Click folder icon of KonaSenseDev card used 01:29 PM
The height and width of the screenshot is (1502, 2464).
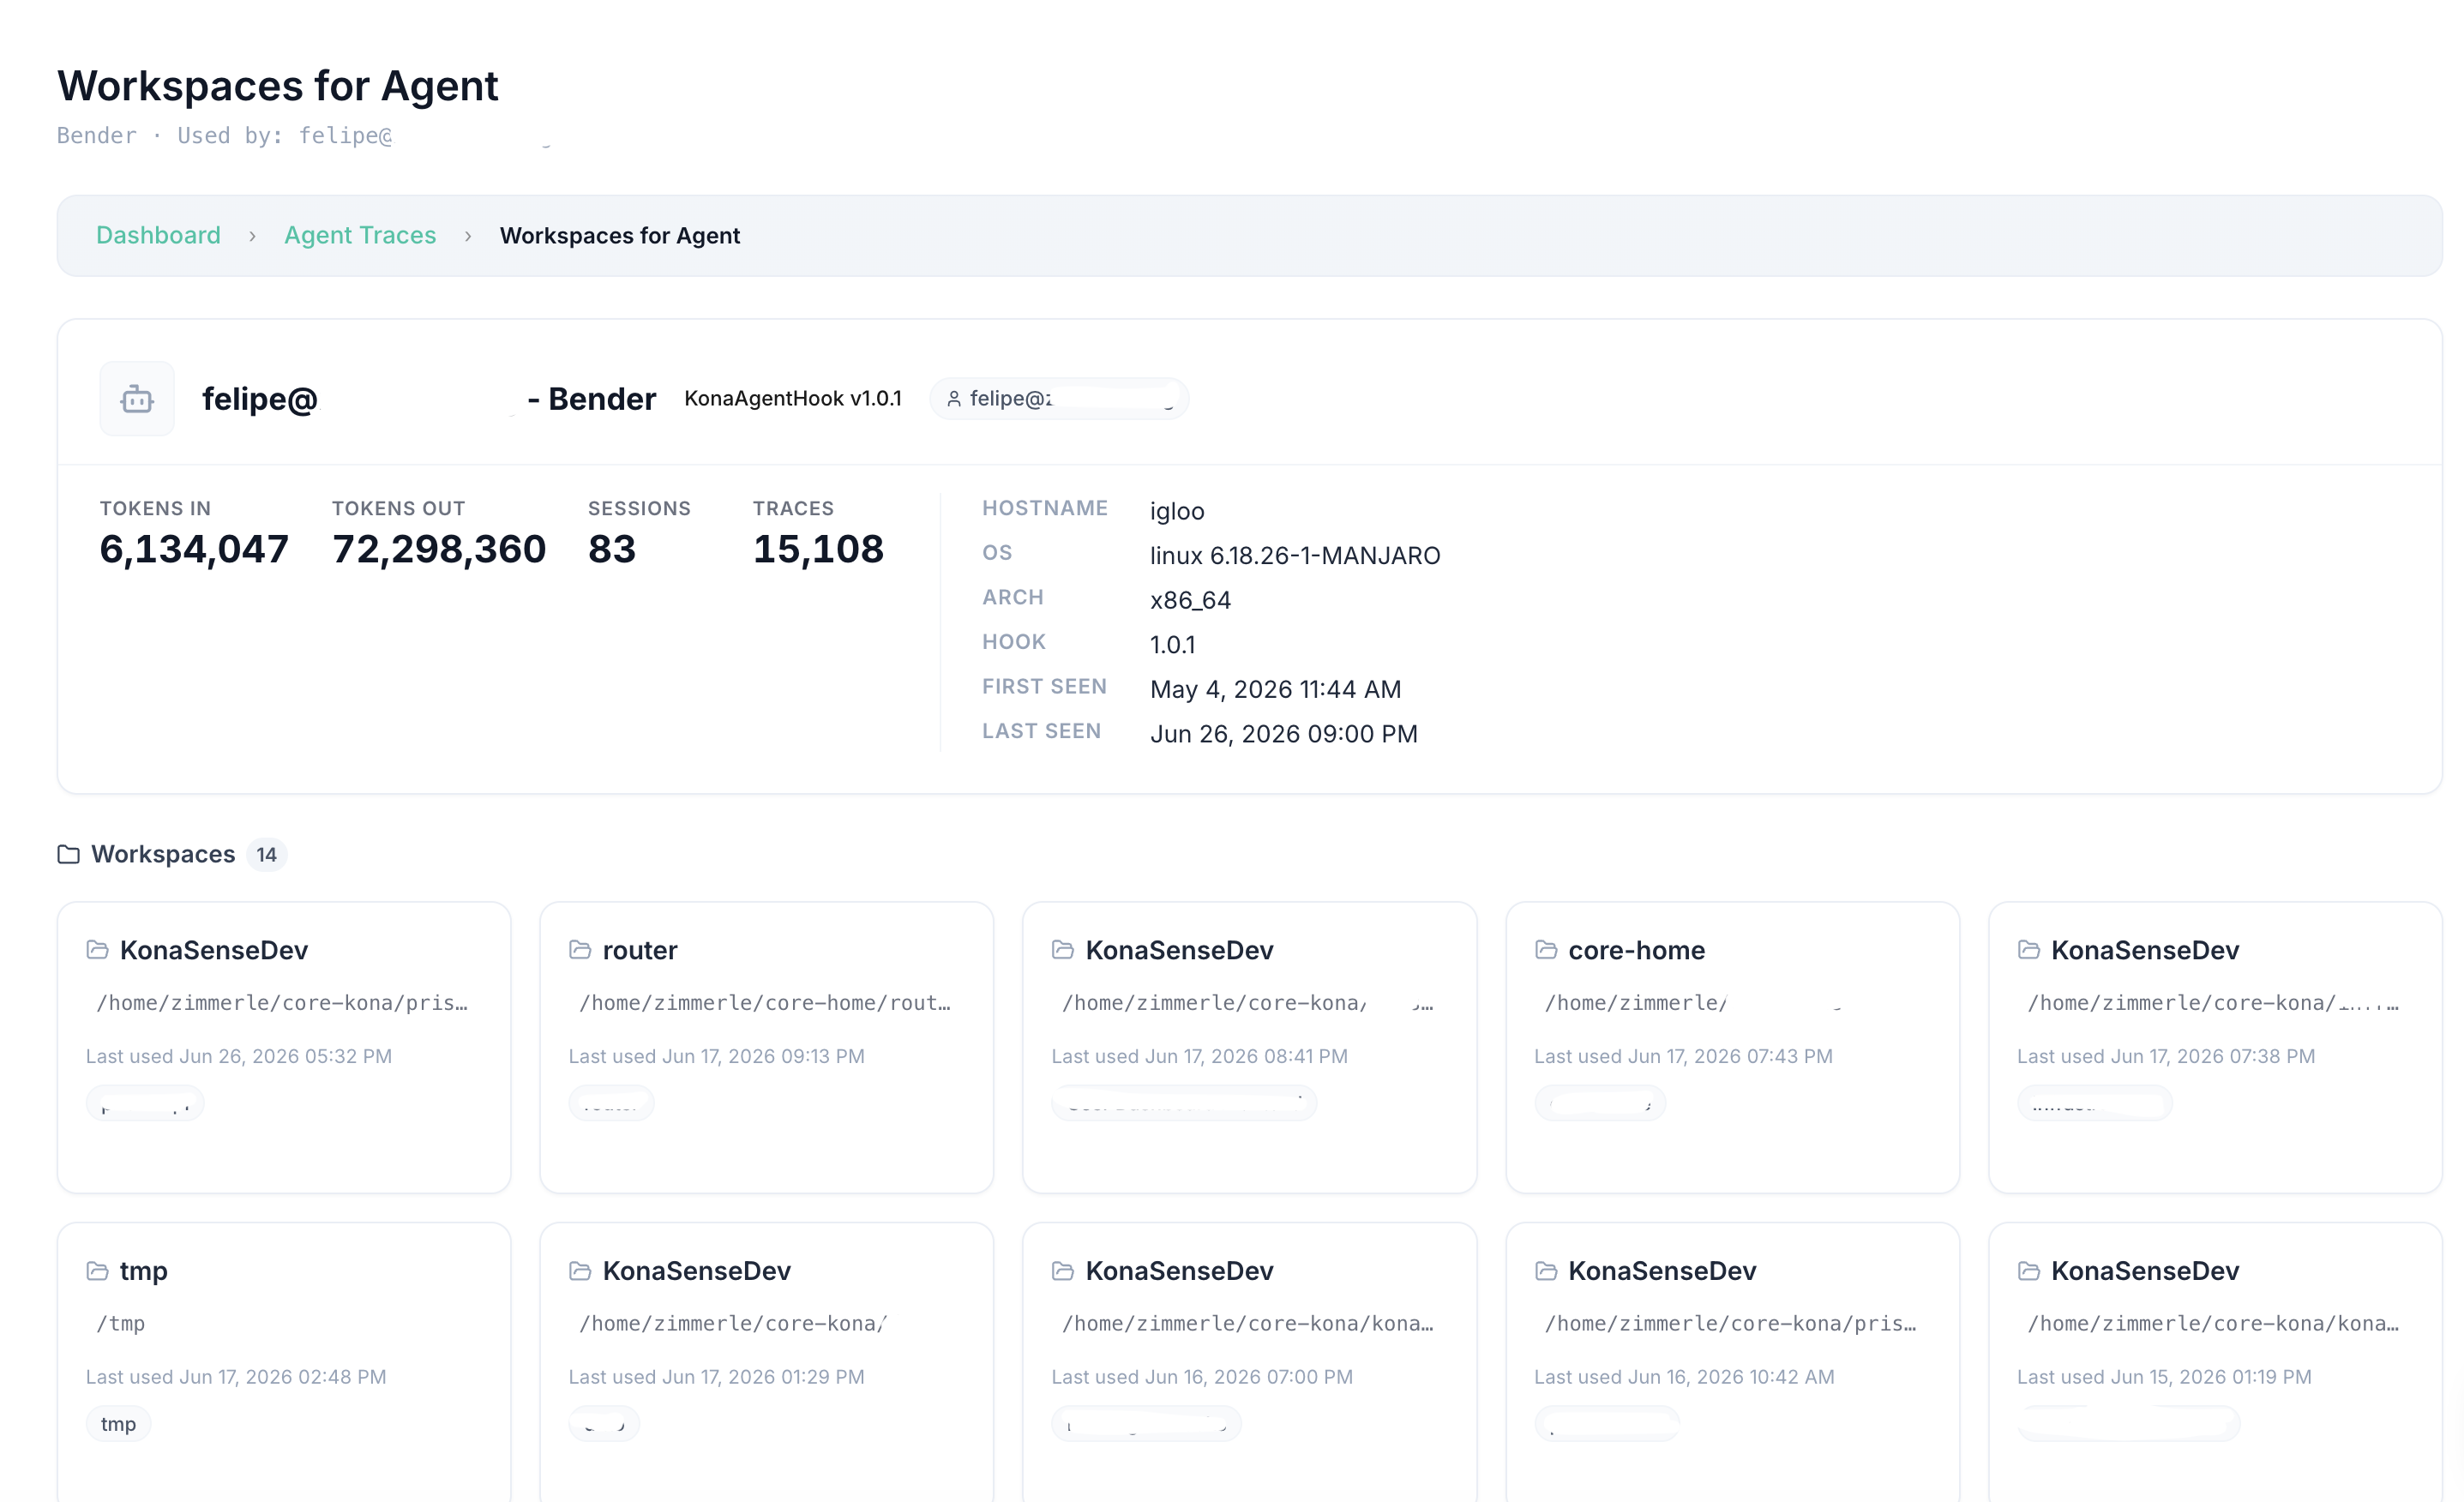(x=580, y=1271)
